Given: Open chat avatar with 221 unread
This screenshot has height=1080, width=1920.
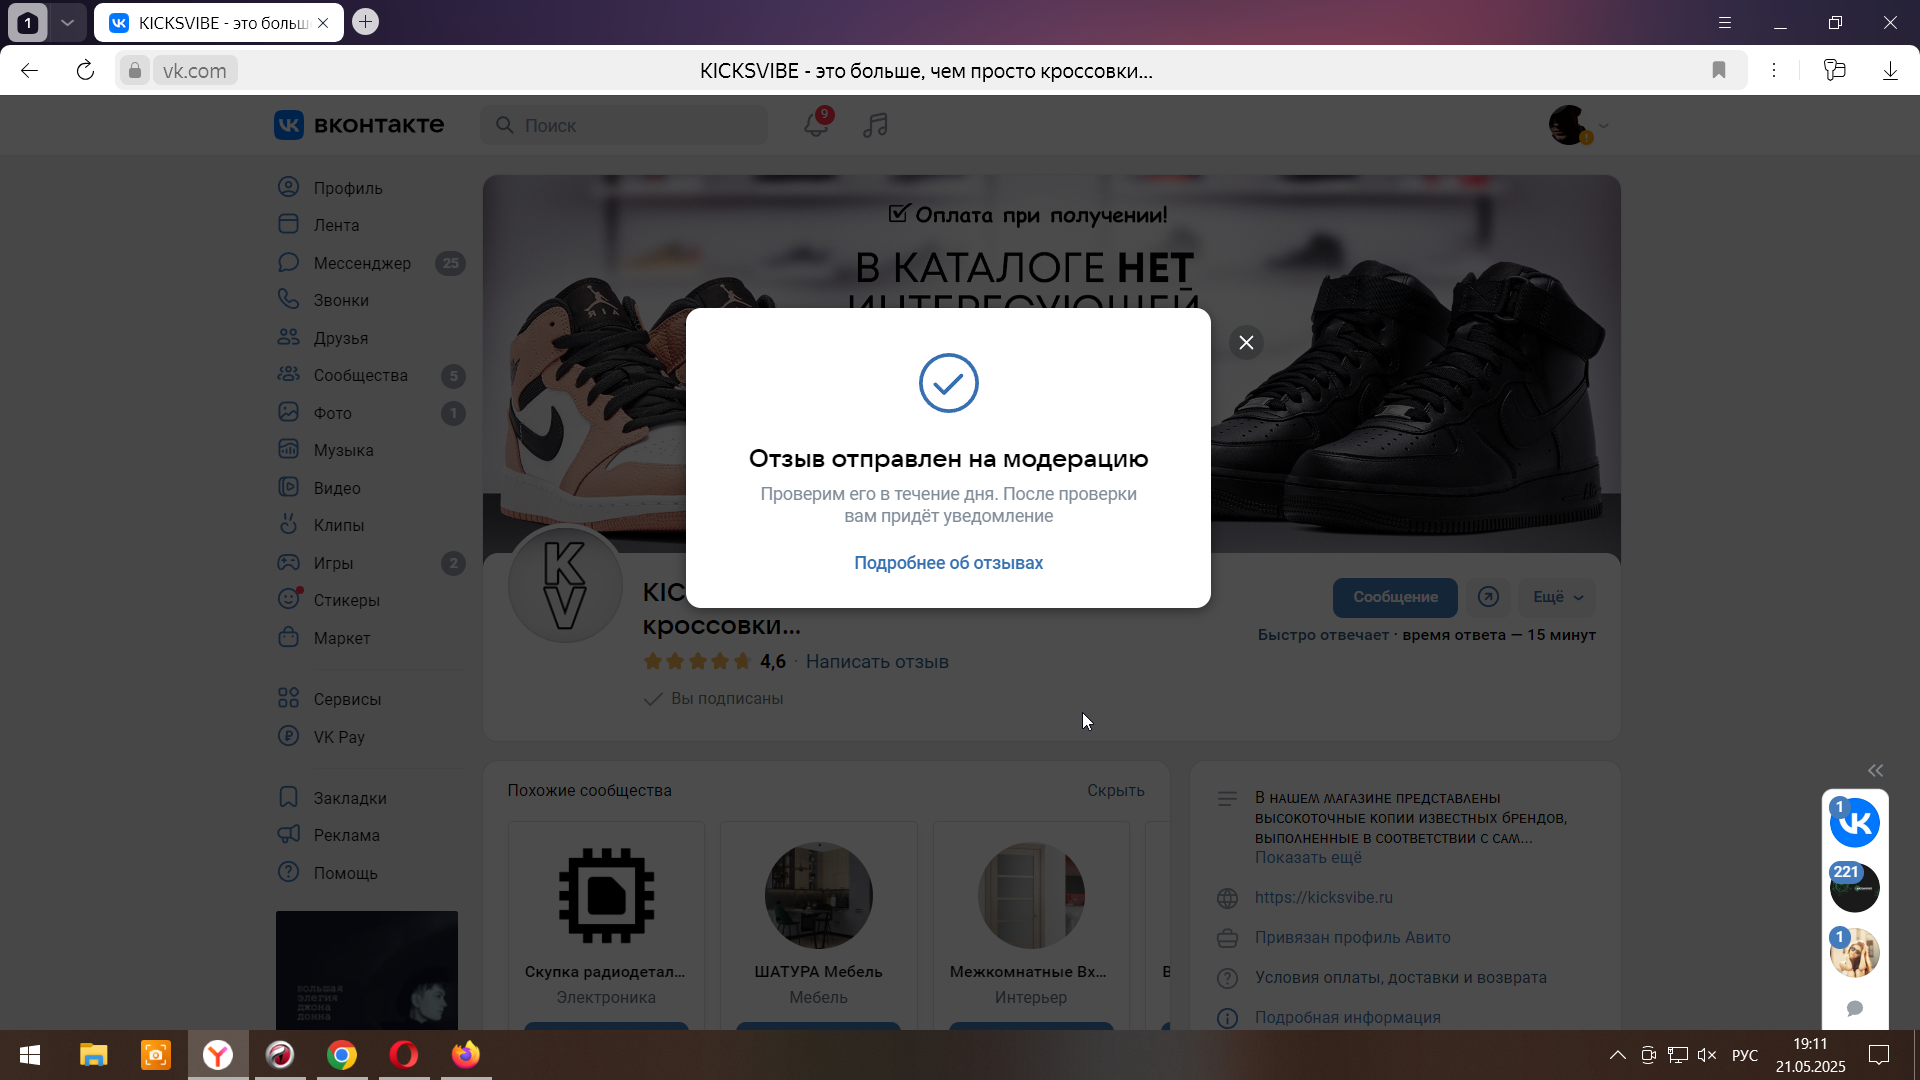Looking at the screenshot, I should 1854,887.
